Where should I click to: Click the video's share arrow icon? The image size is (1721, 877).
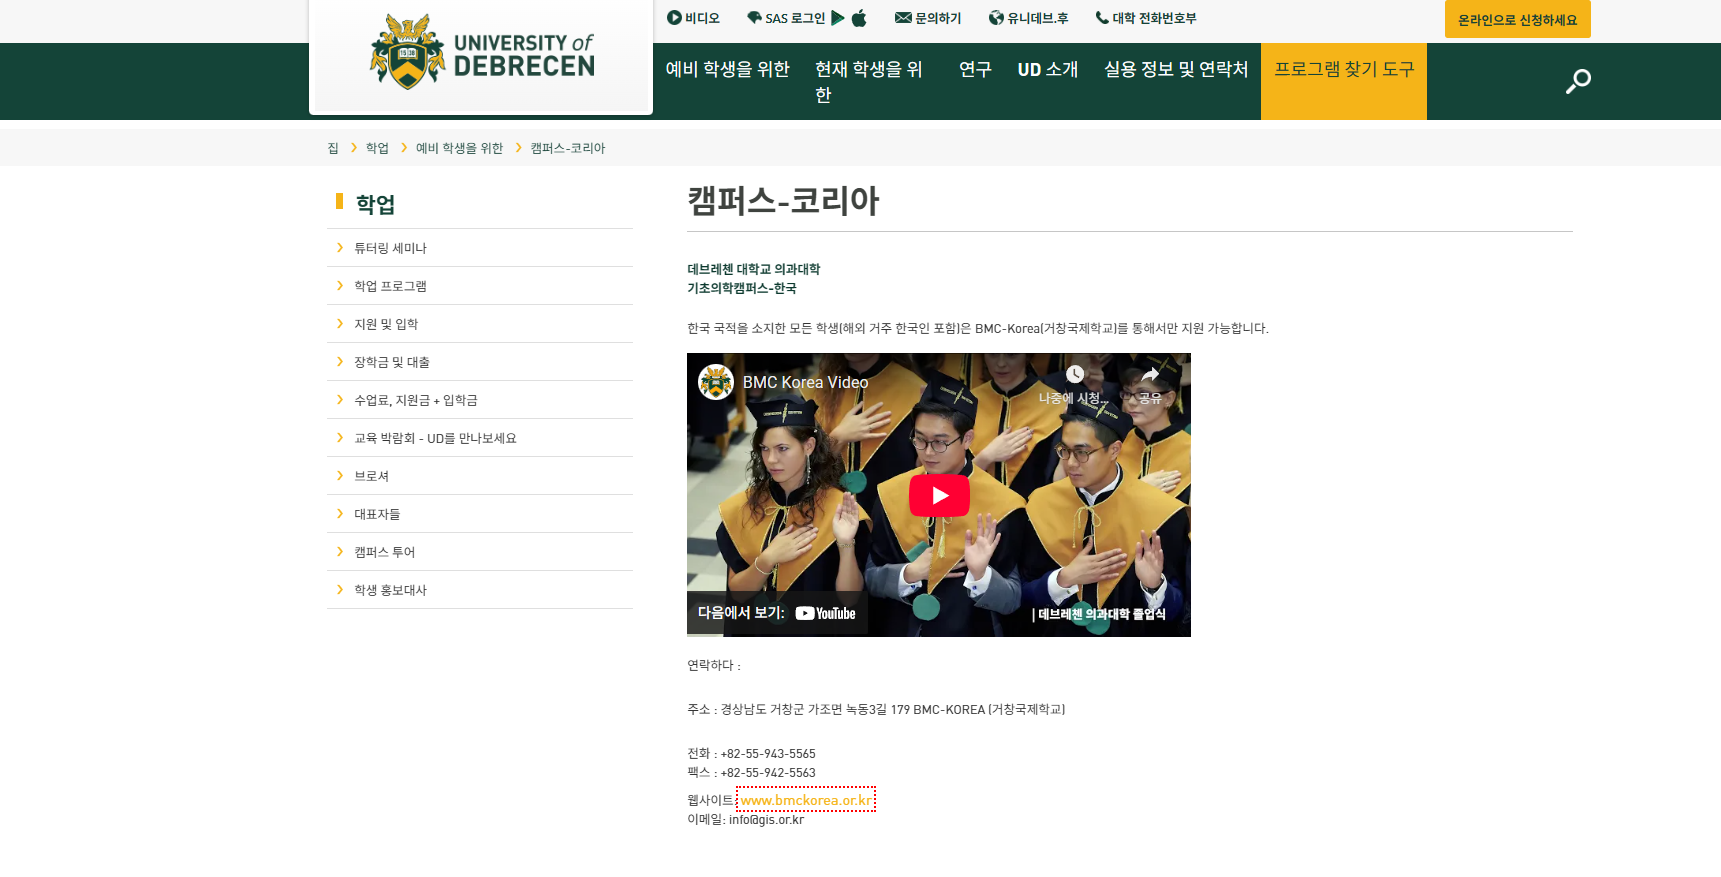pyautogui.click(x=1150, y=375)
